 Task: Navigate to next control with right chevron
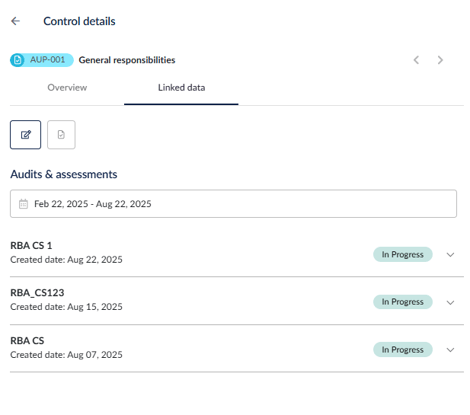[x=440, y=60]
